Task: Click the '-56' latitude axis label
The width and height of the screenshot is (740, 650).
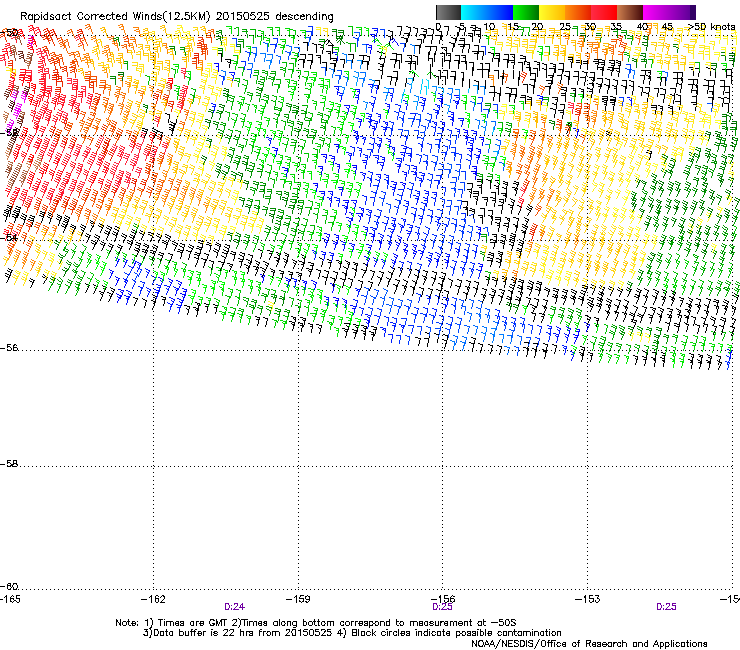Action: click(9, 348)
